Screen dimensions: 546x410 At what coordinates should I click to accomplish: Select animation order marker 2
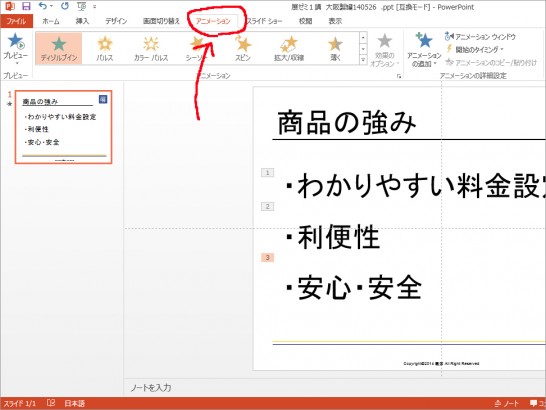click(x=267, y=206)
